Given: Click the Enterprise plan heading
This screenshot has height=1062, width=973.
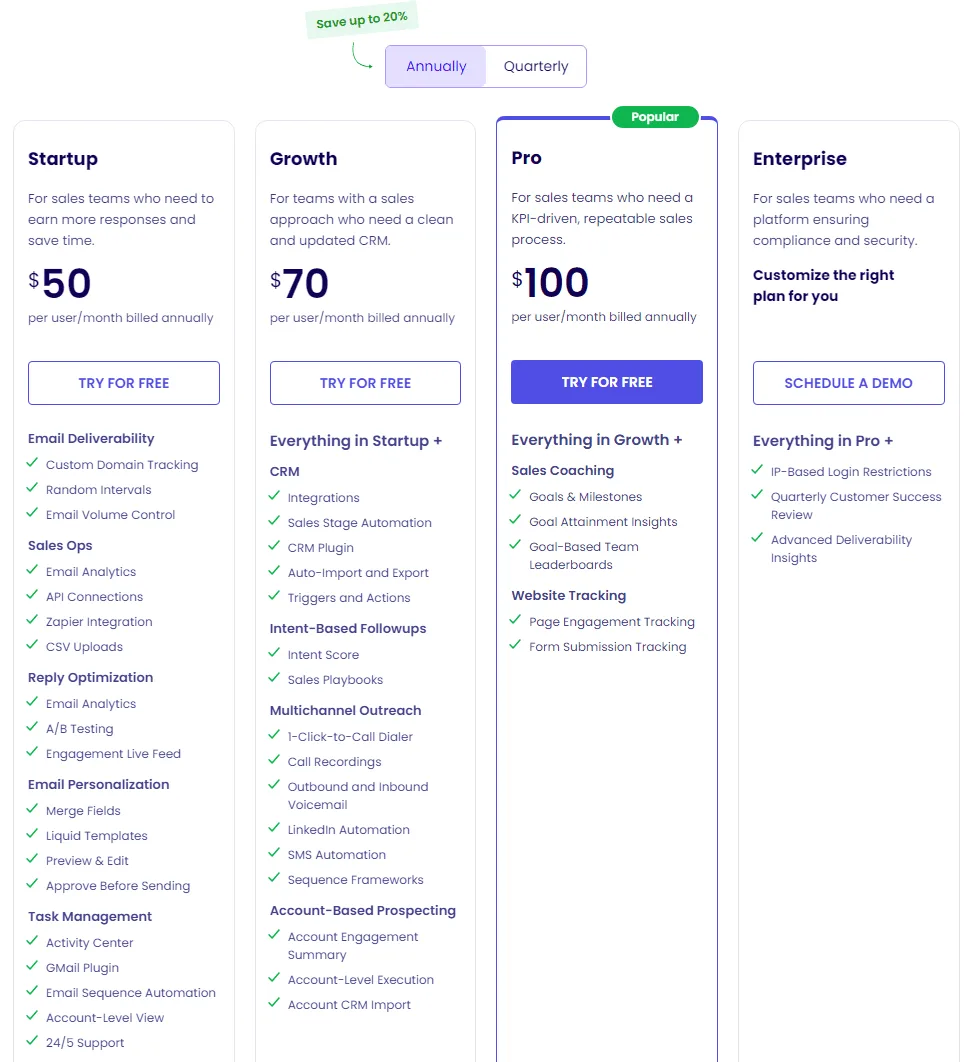Looking at the screenshot, I should (x=799, y=159).
